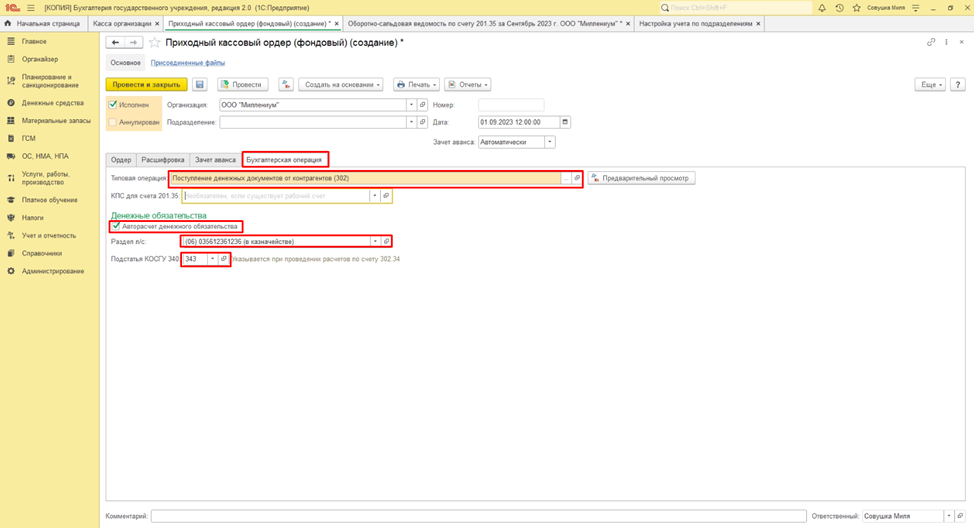Image resolution: width=974 pixels, height=528 pixels.
Task: Open Оборотно-сальдовая ведомость tab
Action: pyautogui.click(x=483, y=24)
